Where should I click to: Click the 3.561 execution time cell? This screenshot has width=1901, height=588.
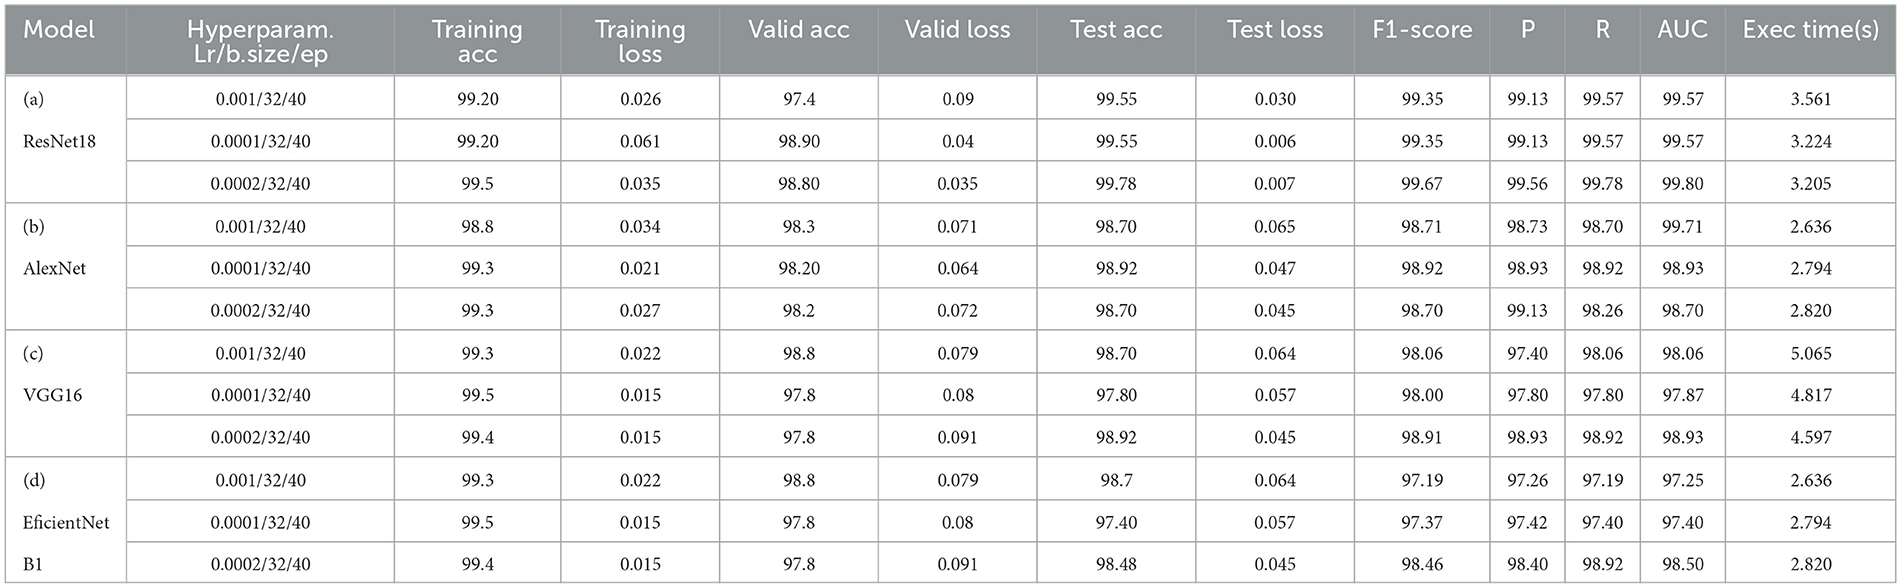(x=1811, y=99)
